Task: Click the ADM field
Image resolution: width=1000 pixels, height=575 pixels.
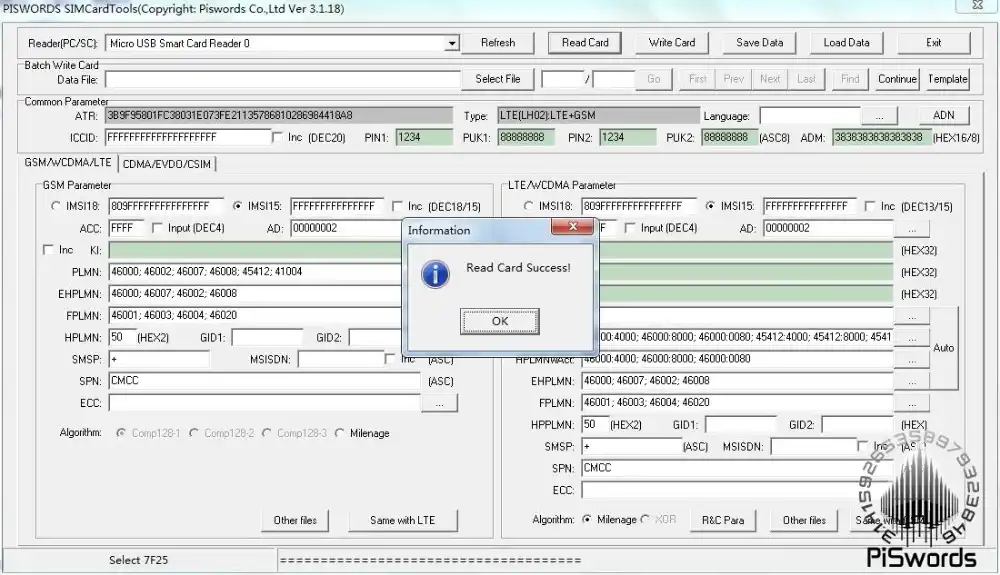Action: (x=881, y=138)
